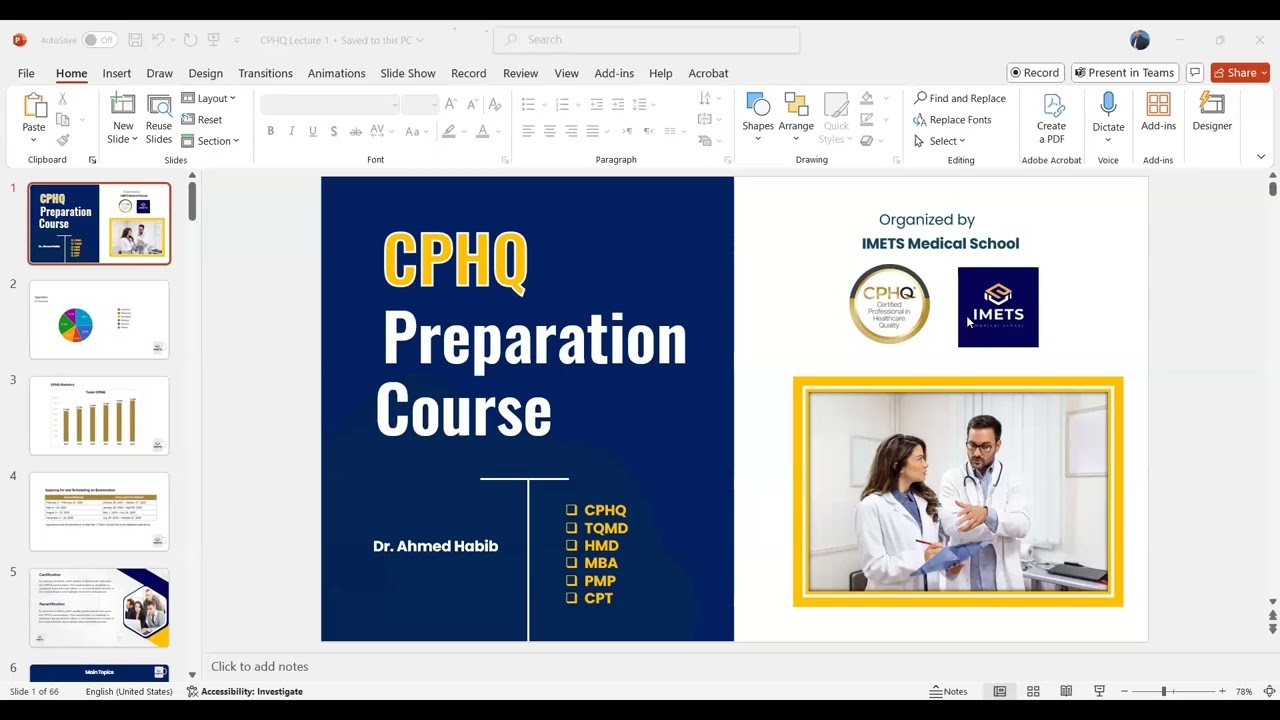Click the user account avatar
The width and height of the screenshot is (1280, 720).
tap(1140, 40)
